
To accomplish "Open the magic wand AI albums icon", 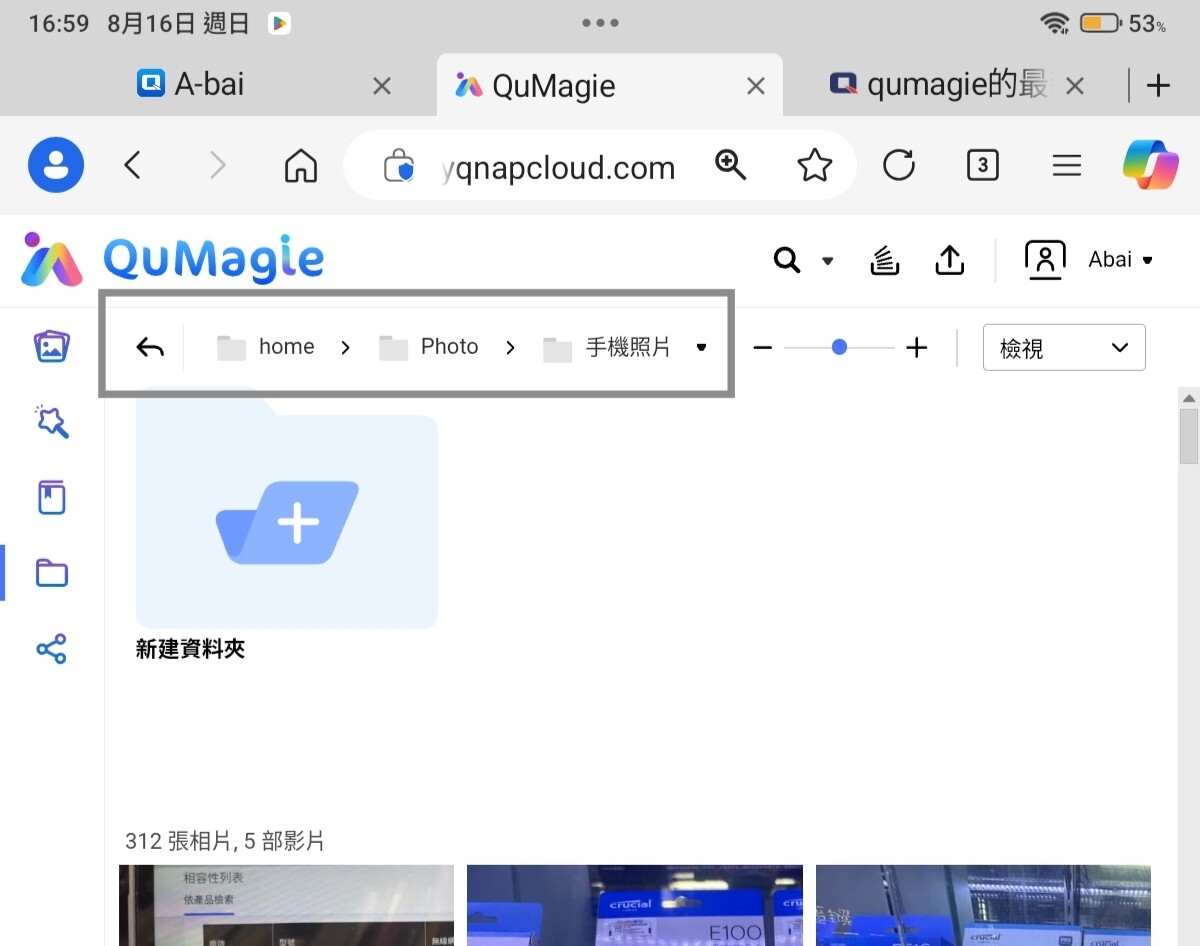I will [x=51, y=422].
